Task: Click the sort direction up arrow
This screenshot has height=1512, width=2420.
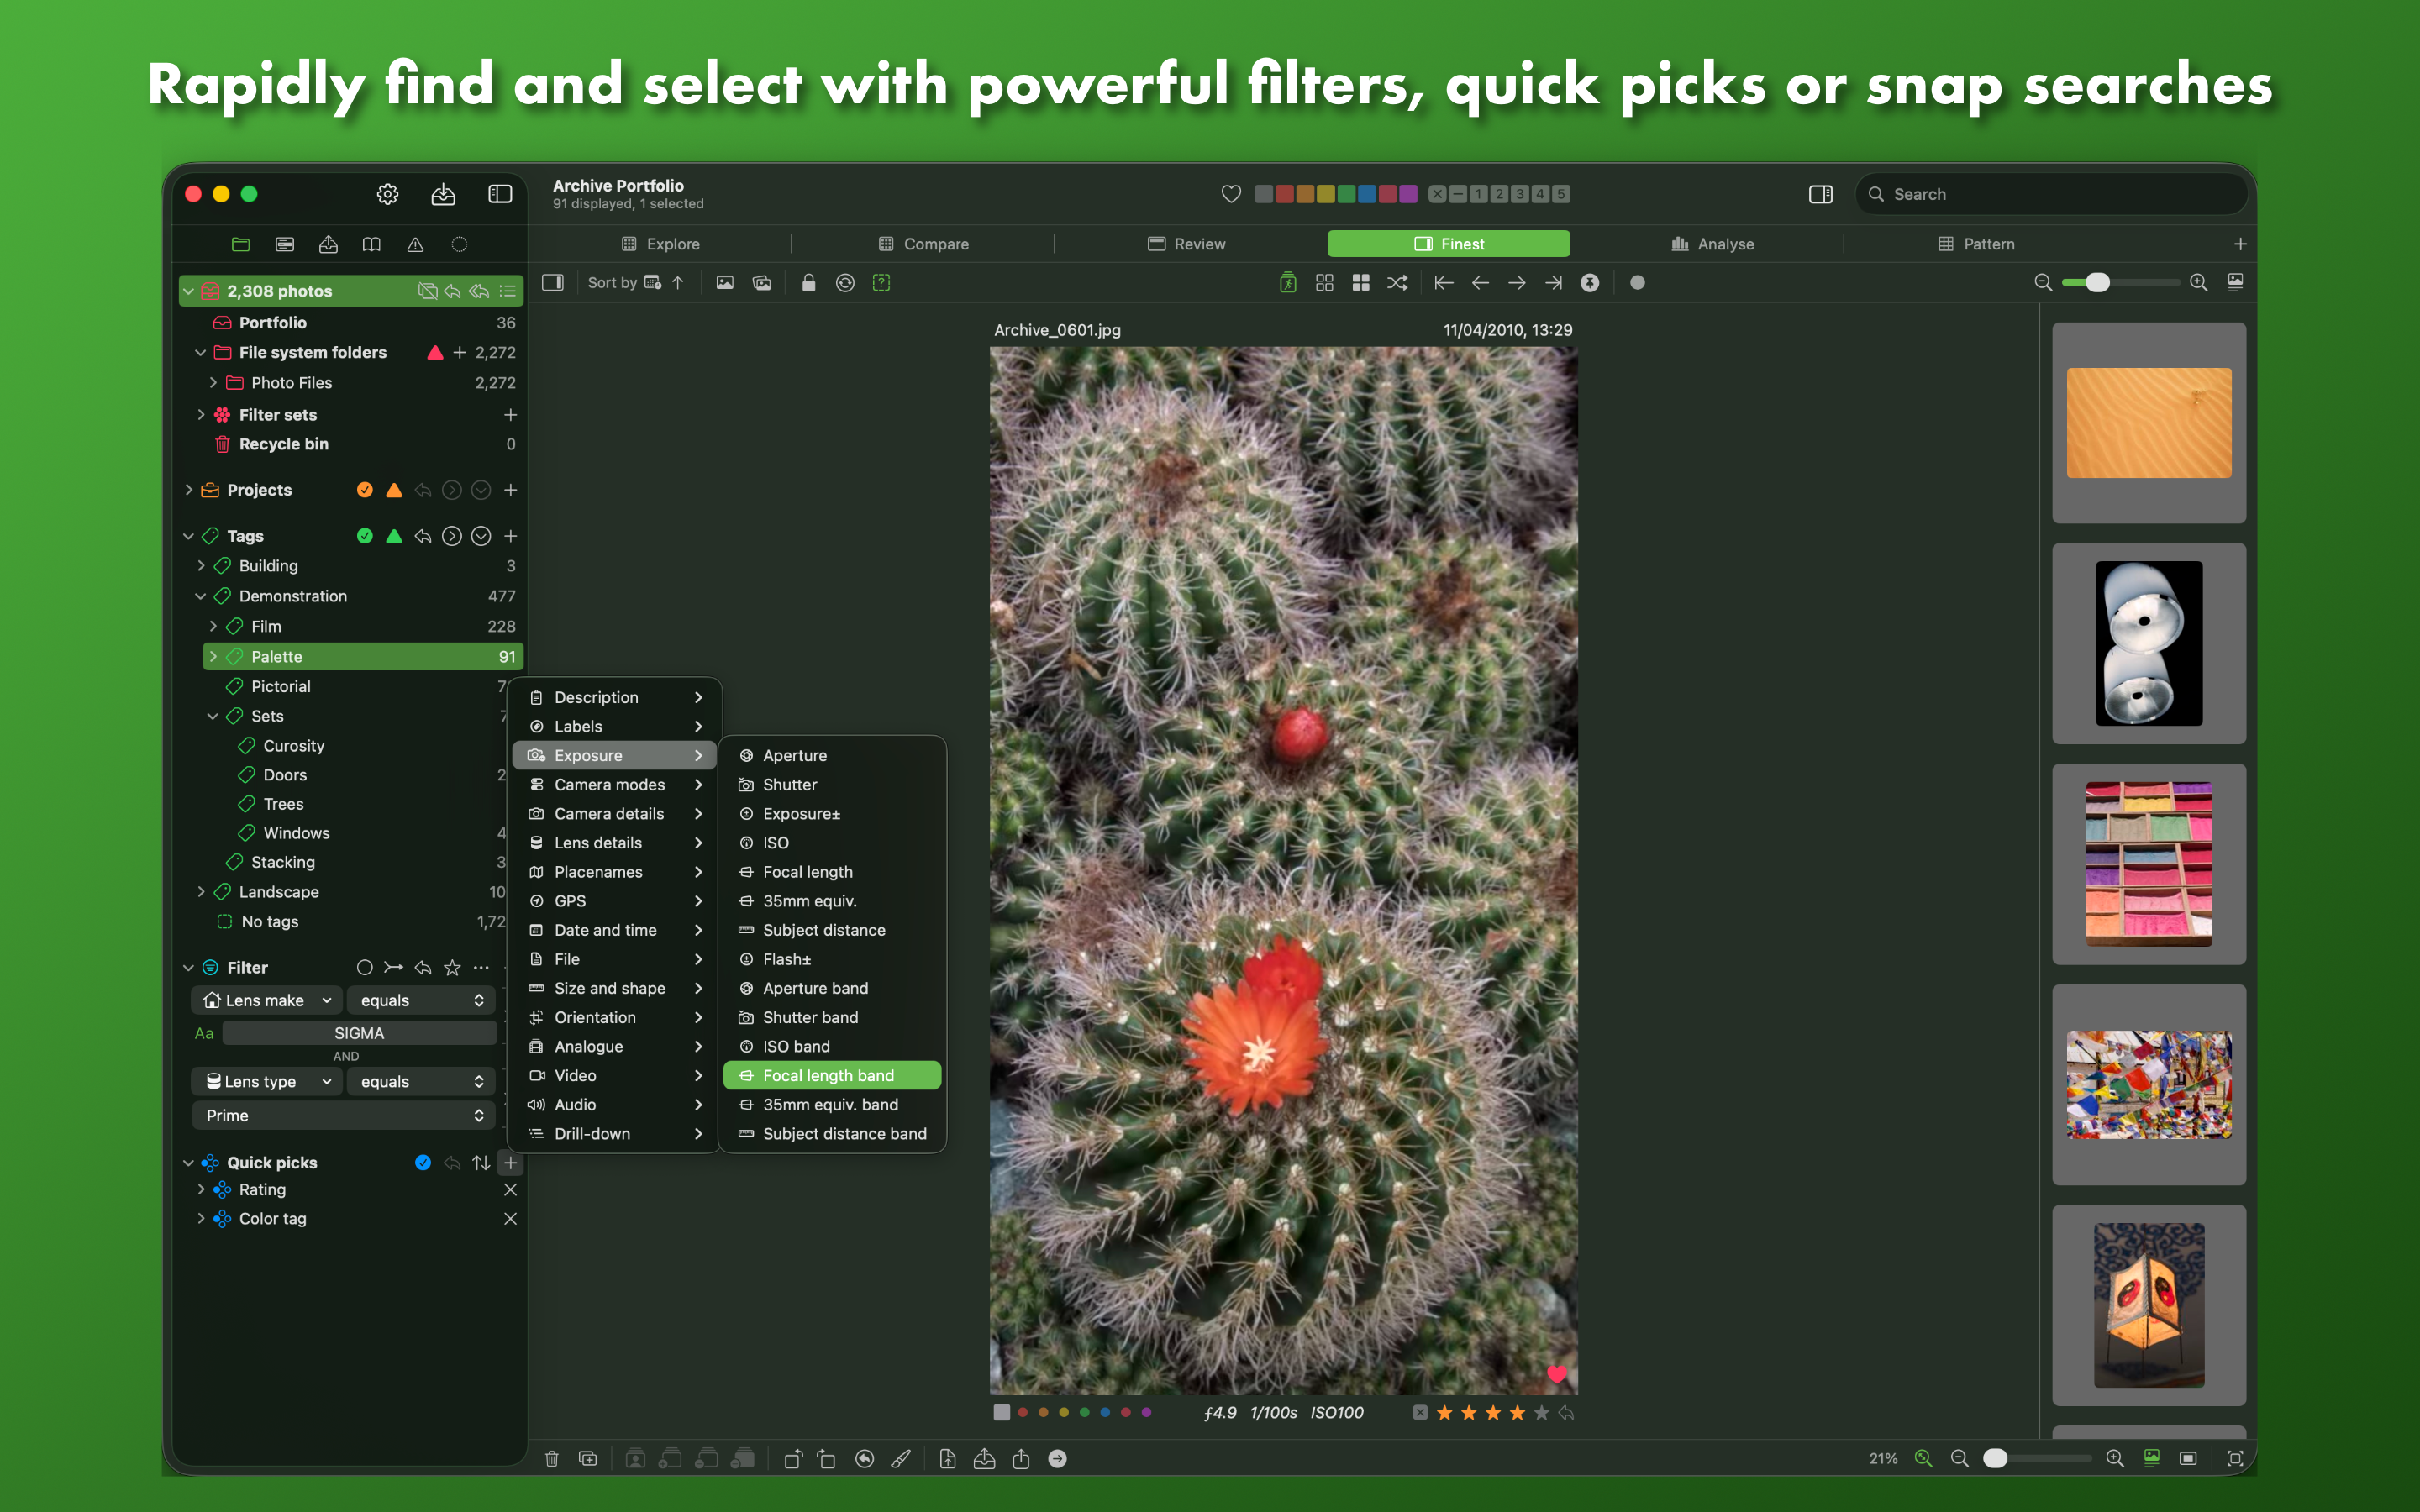Action: click(678, 283)
